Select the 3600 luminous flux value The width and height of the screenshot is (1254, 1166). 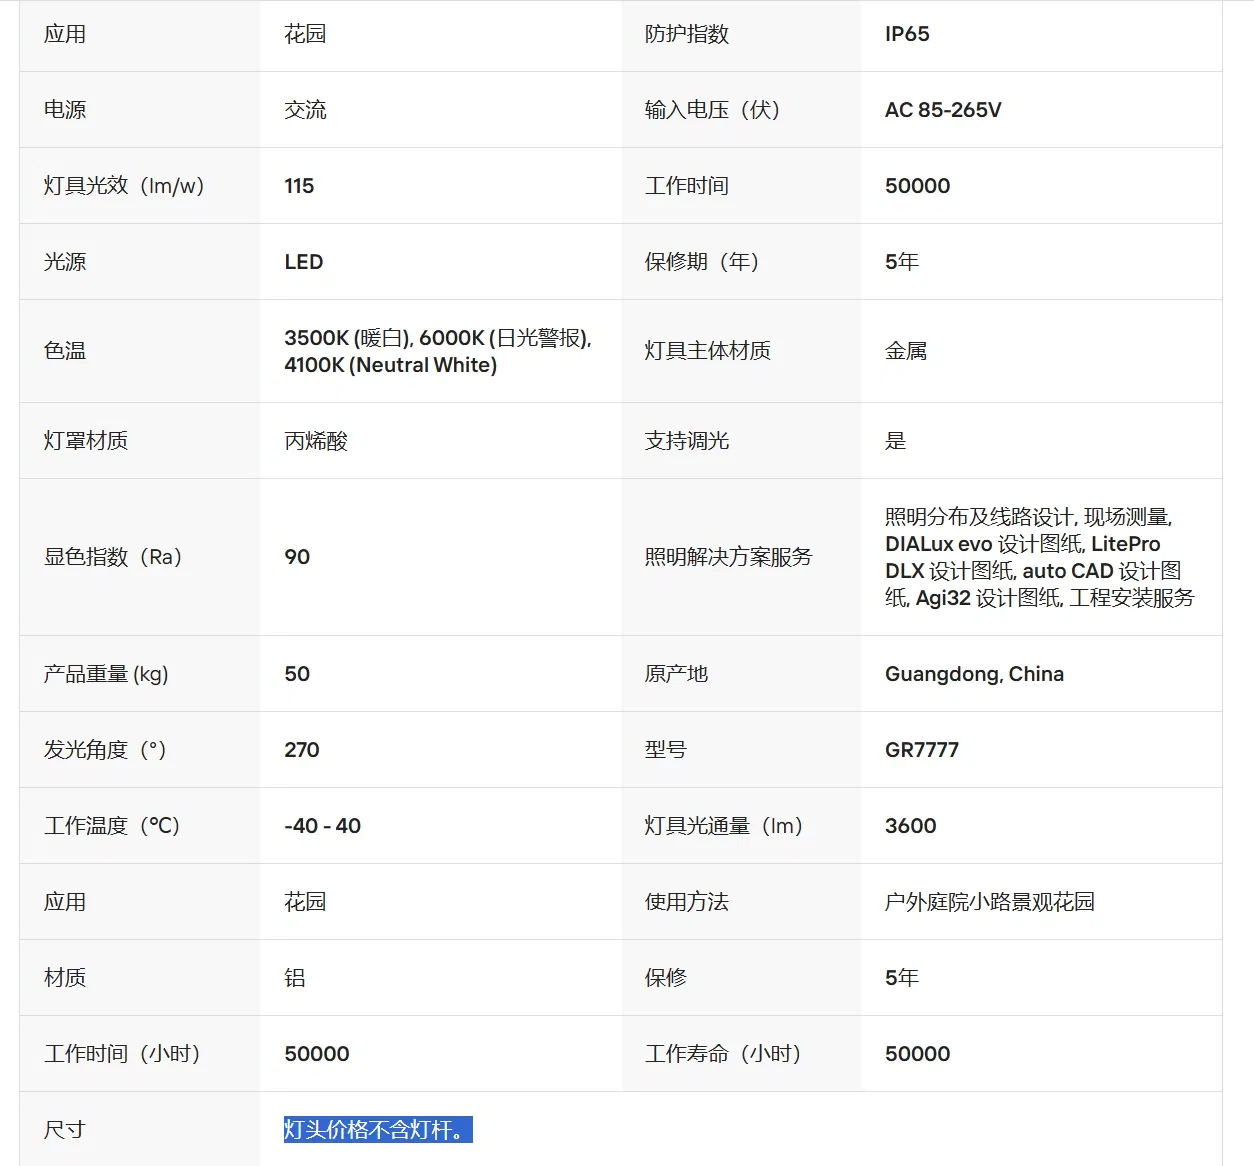click(x=911, y=826)
